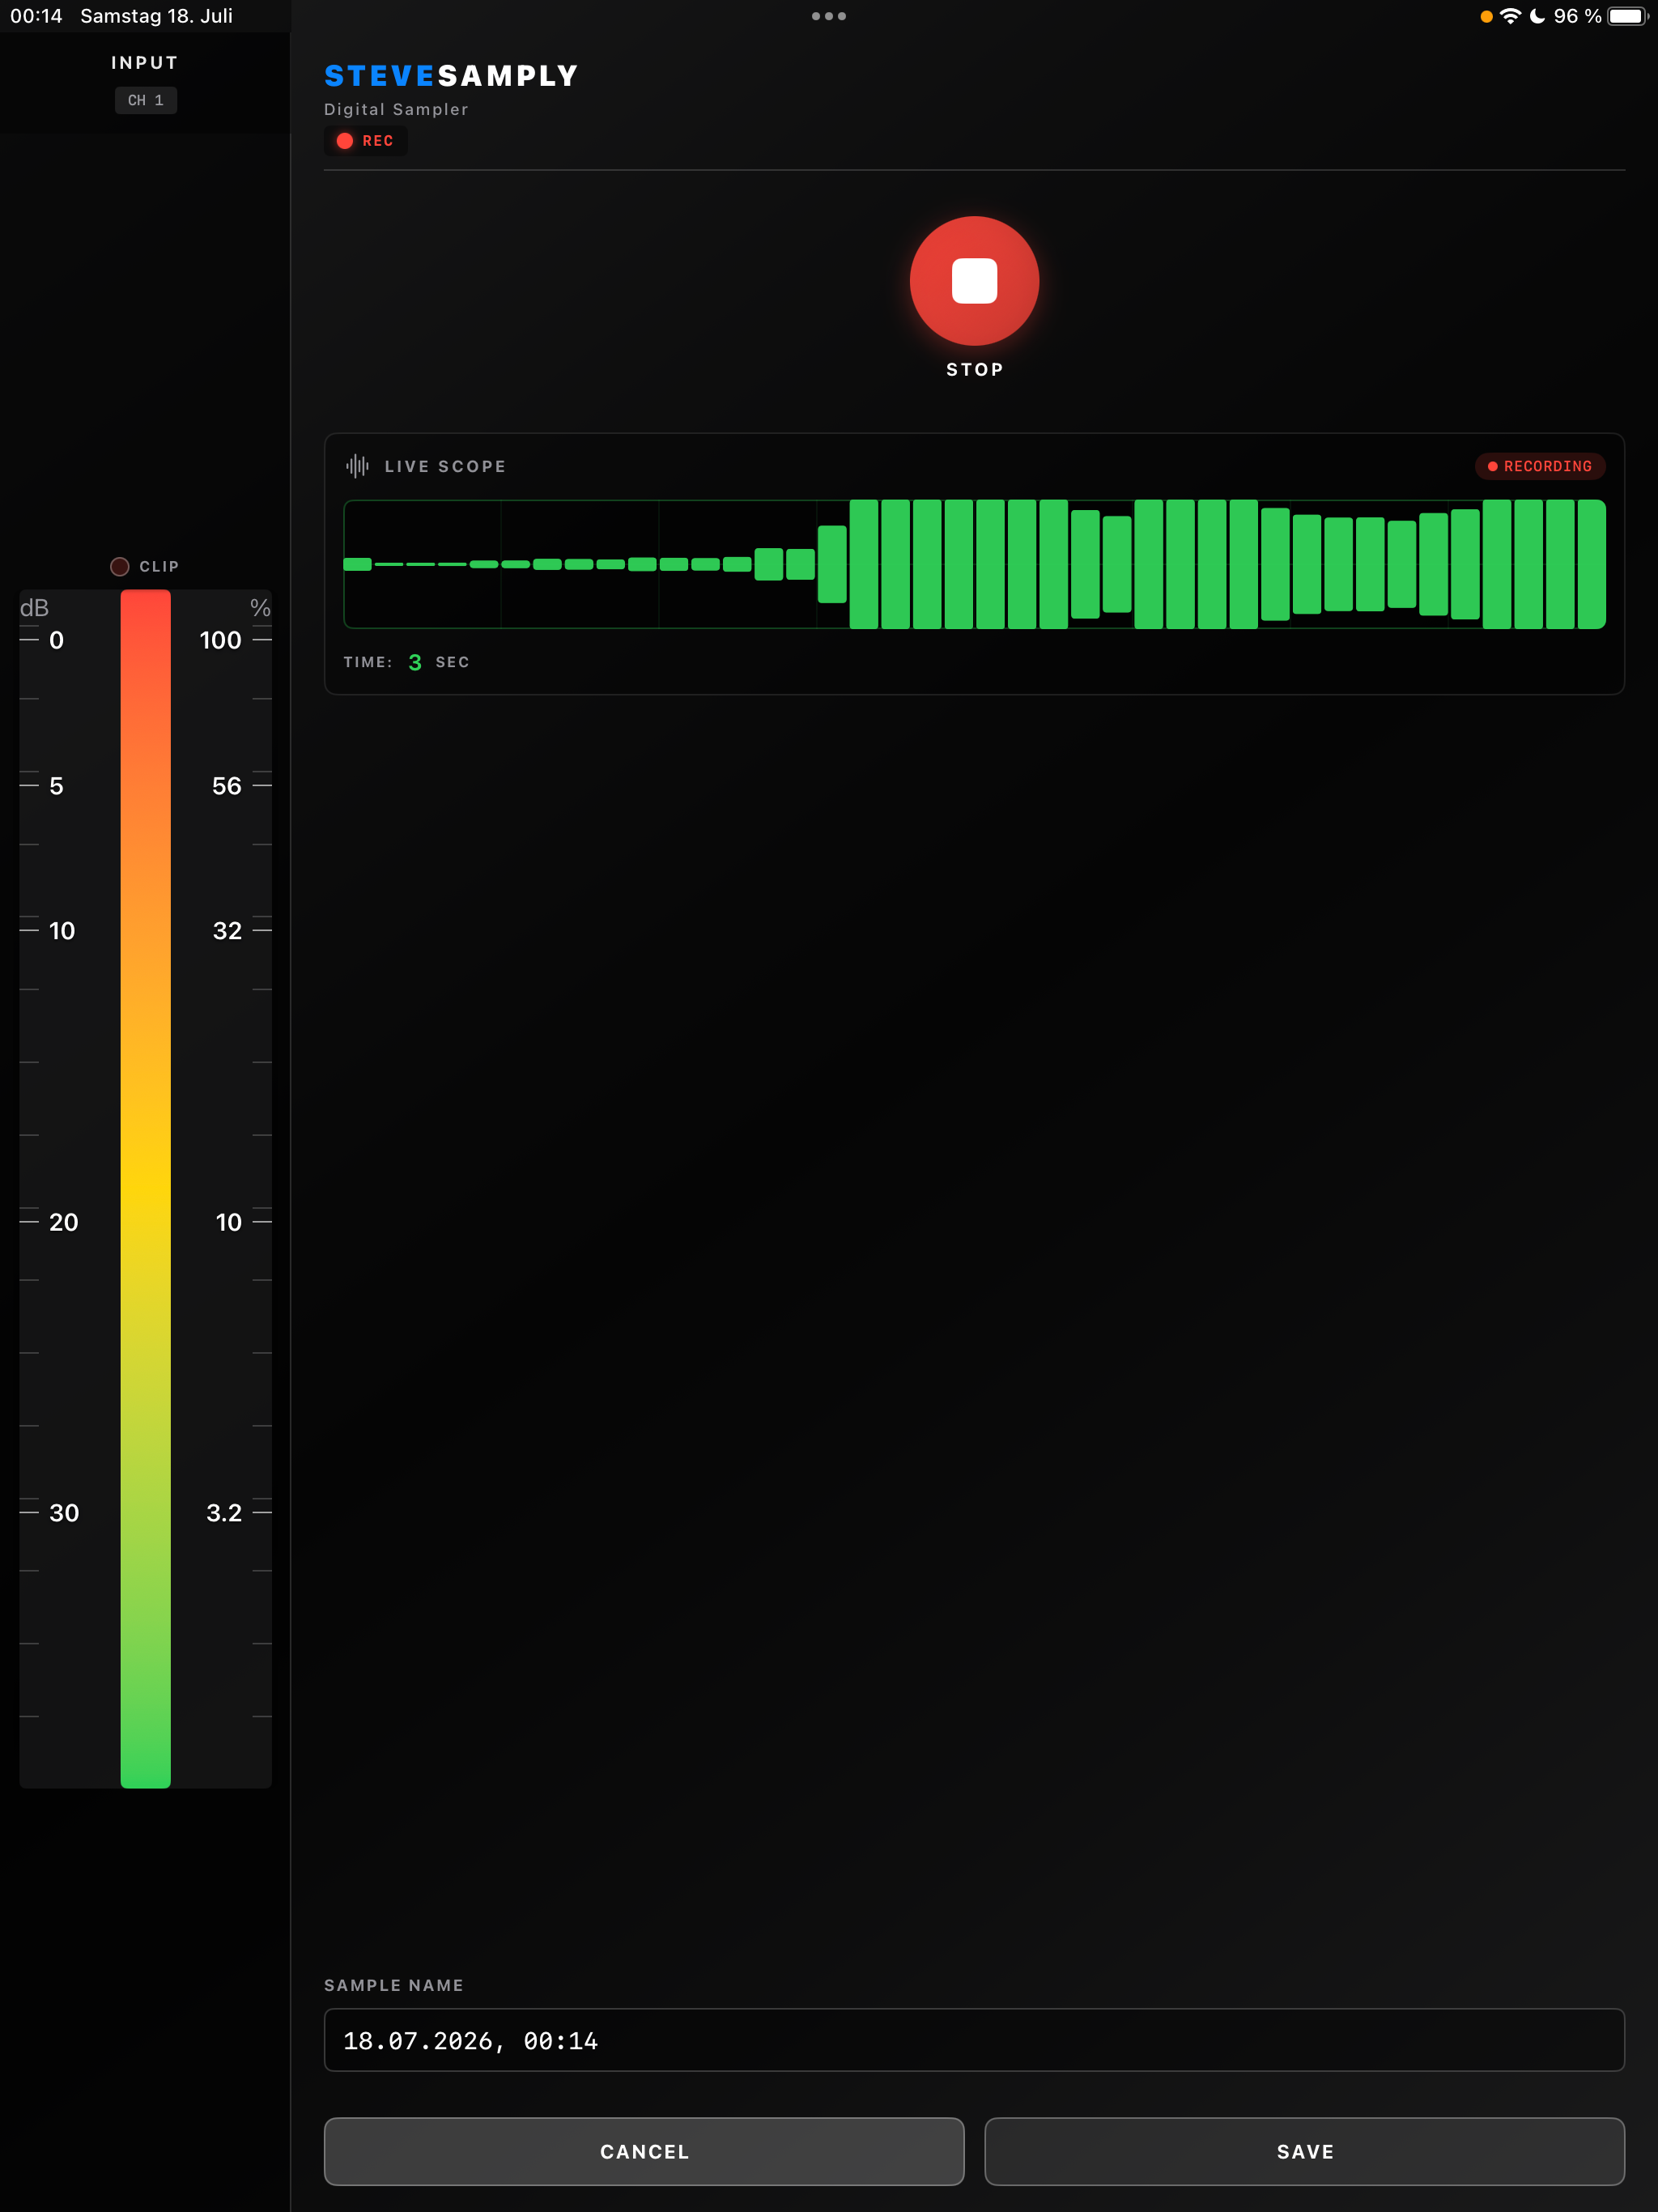Click the REC status badge
Image resolution: width=1658 pixels, height=2212 pixels.
pos(365,141)
